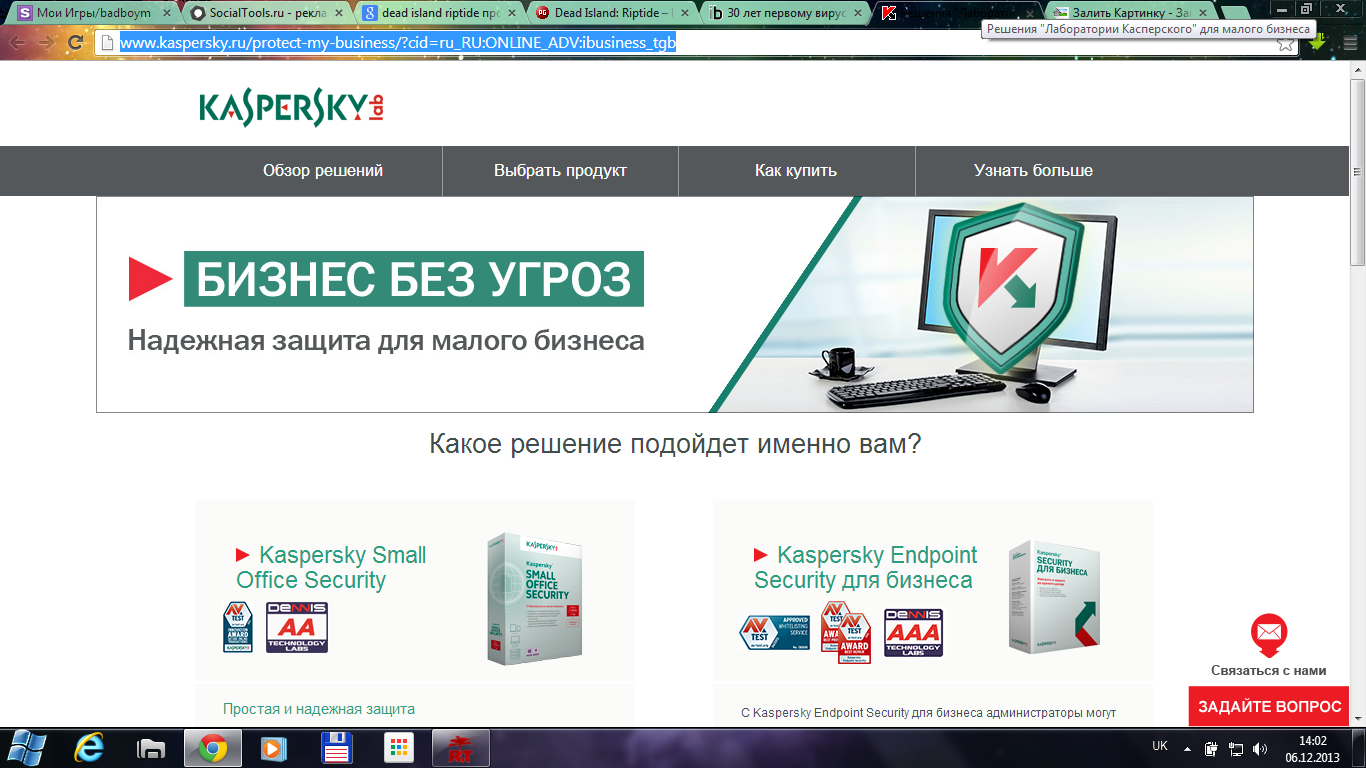Click the Dennis AAA Technology Labs badge
This screenshot has width=1366, height=768.
[x=913, y=633]
